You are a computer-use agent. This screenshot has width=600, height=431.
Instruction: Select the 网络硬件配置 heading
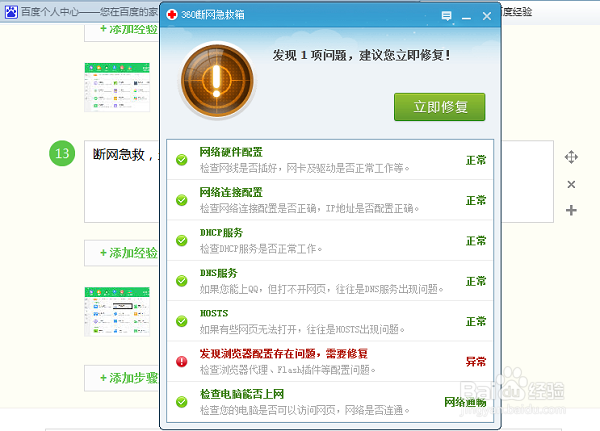[231, 152]
